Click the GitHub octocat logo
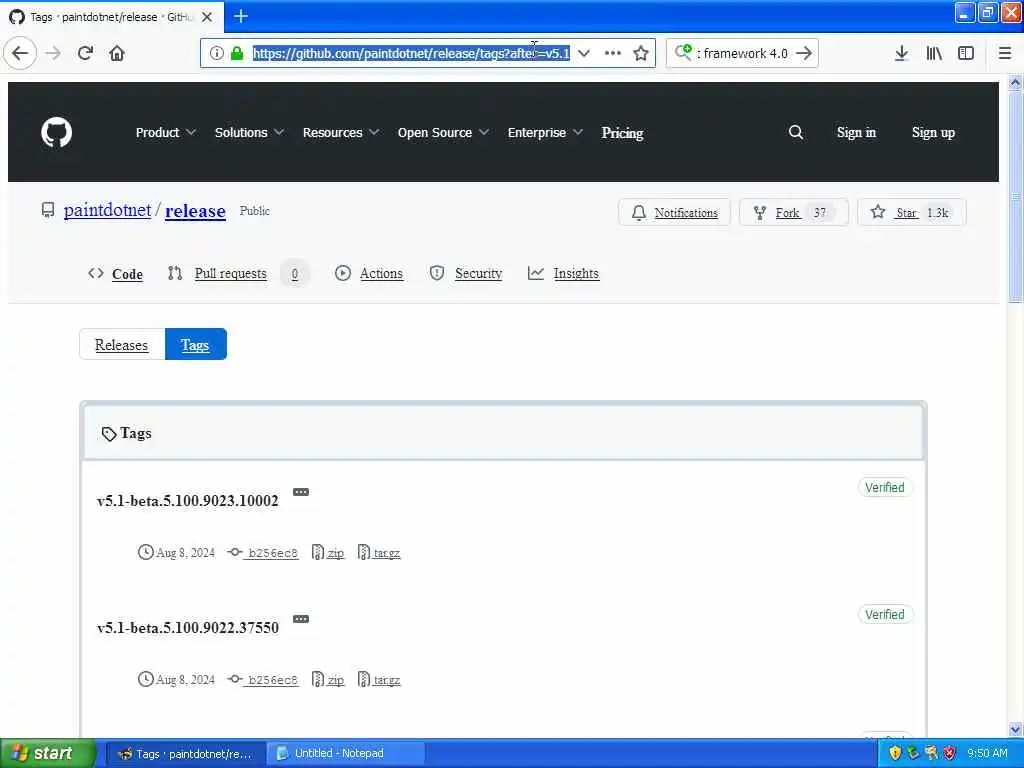The width and height of the screenshot is (1024, 768). [57, 133]
